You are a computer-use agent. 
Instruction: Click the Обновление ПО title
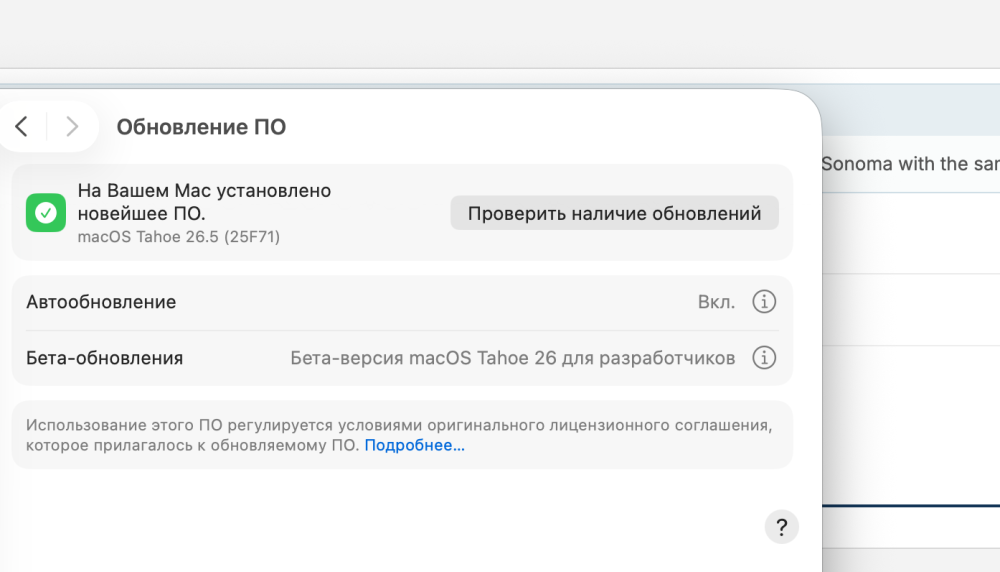[x=201, y=127]
